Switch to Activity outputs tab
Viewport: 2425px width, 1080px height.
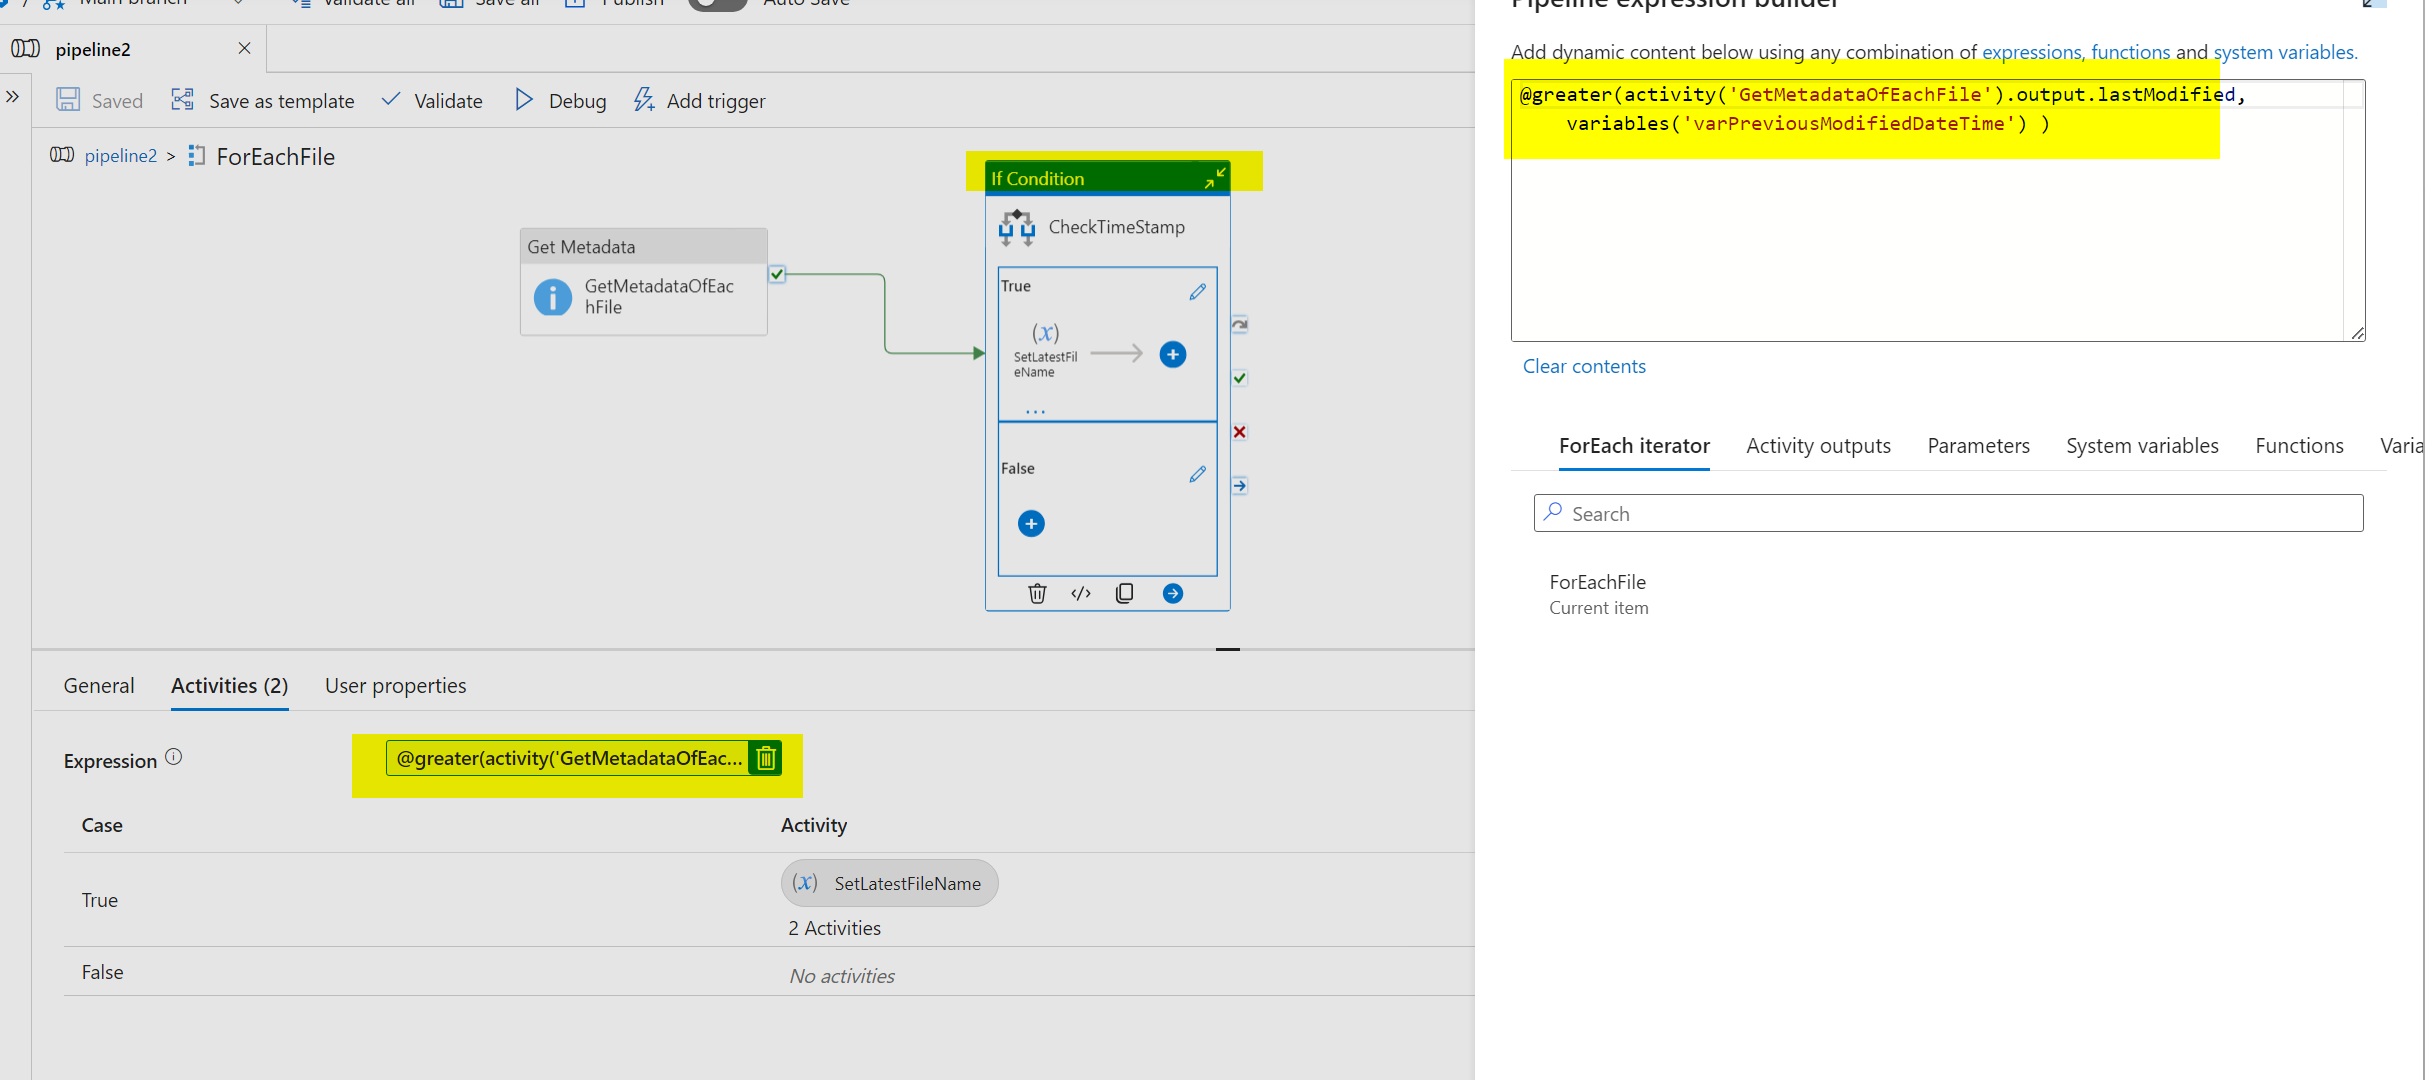click(1817, 446)
